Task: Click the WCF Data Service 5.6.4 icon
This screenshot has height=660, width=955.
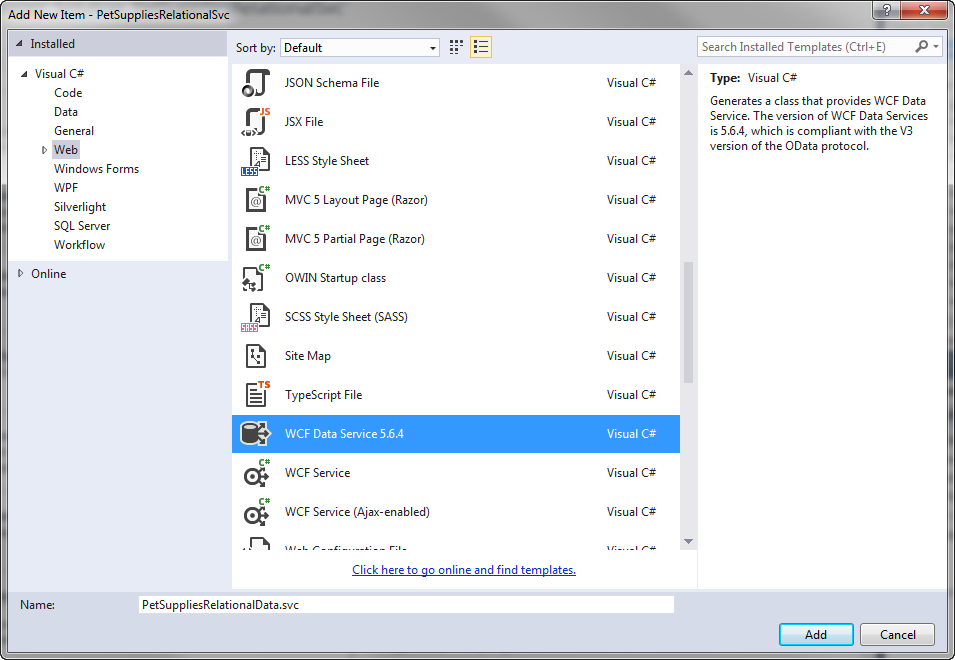Action: 257,434
